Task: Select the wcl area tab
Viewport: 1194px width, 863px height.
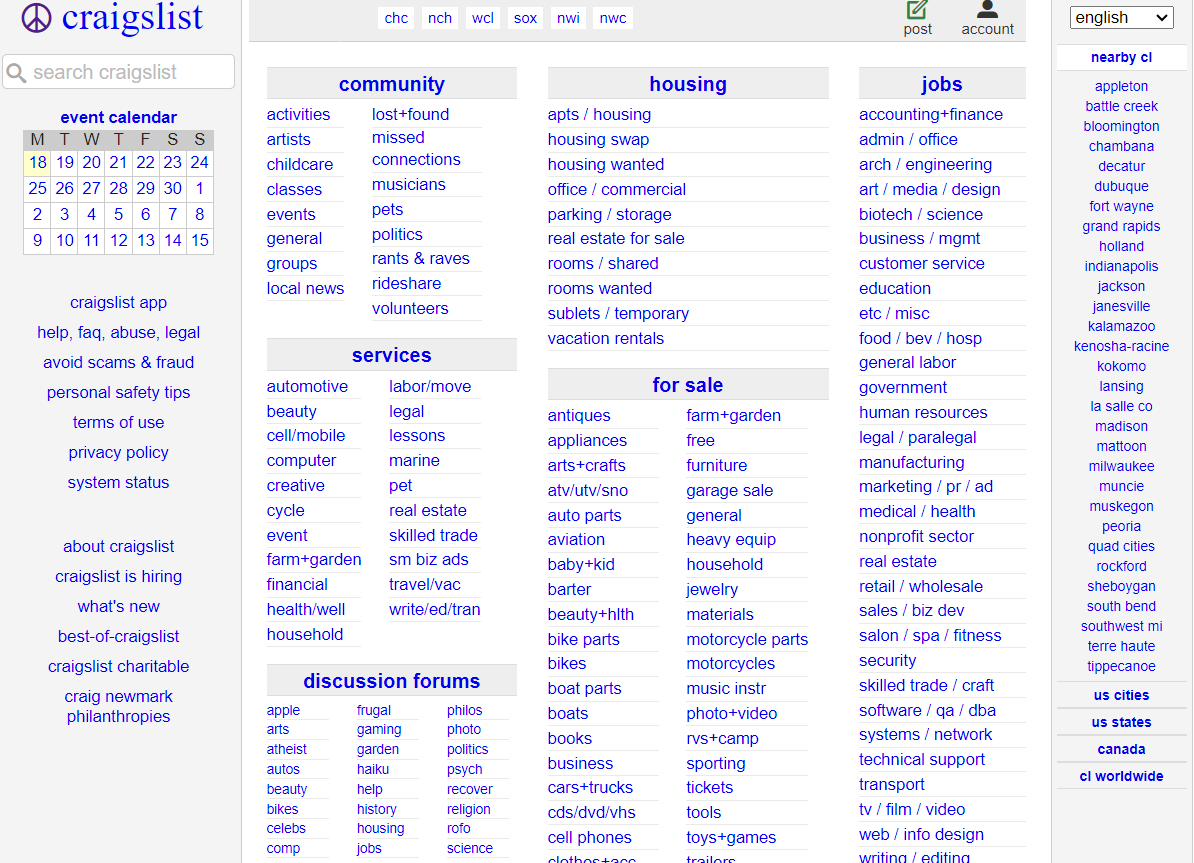Action: tap(483, 18)
